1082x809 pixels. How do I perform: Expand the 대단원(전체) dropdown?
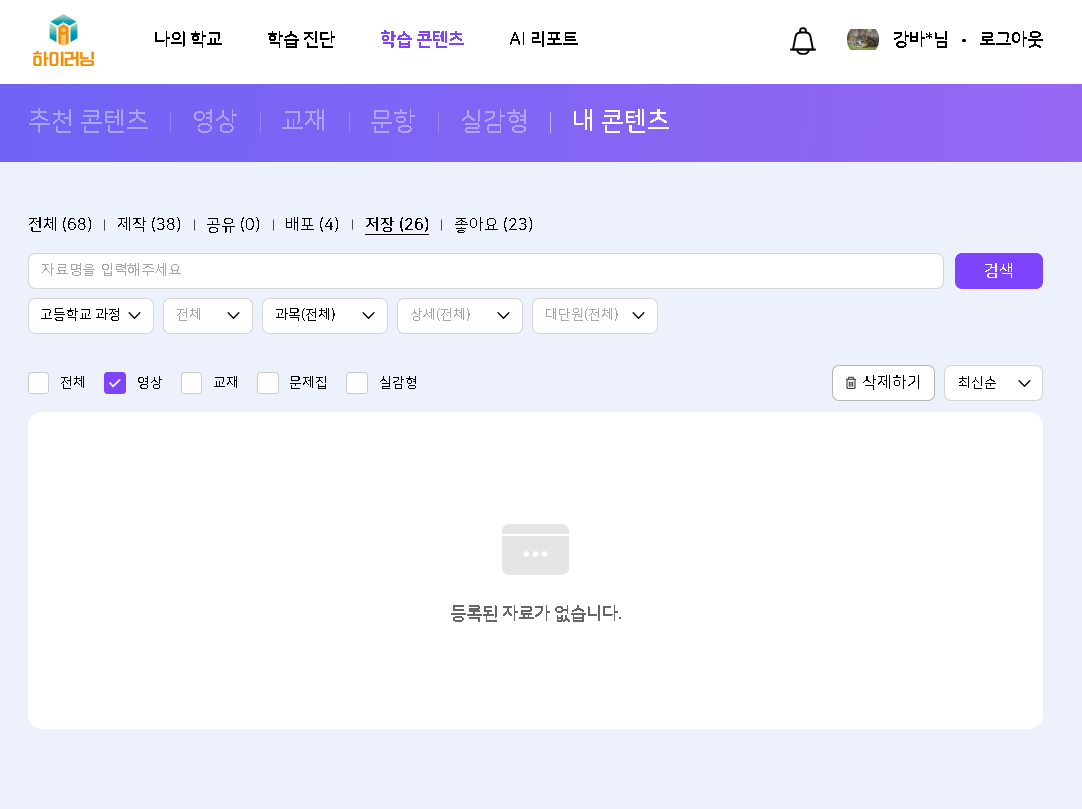click(594, 316)
